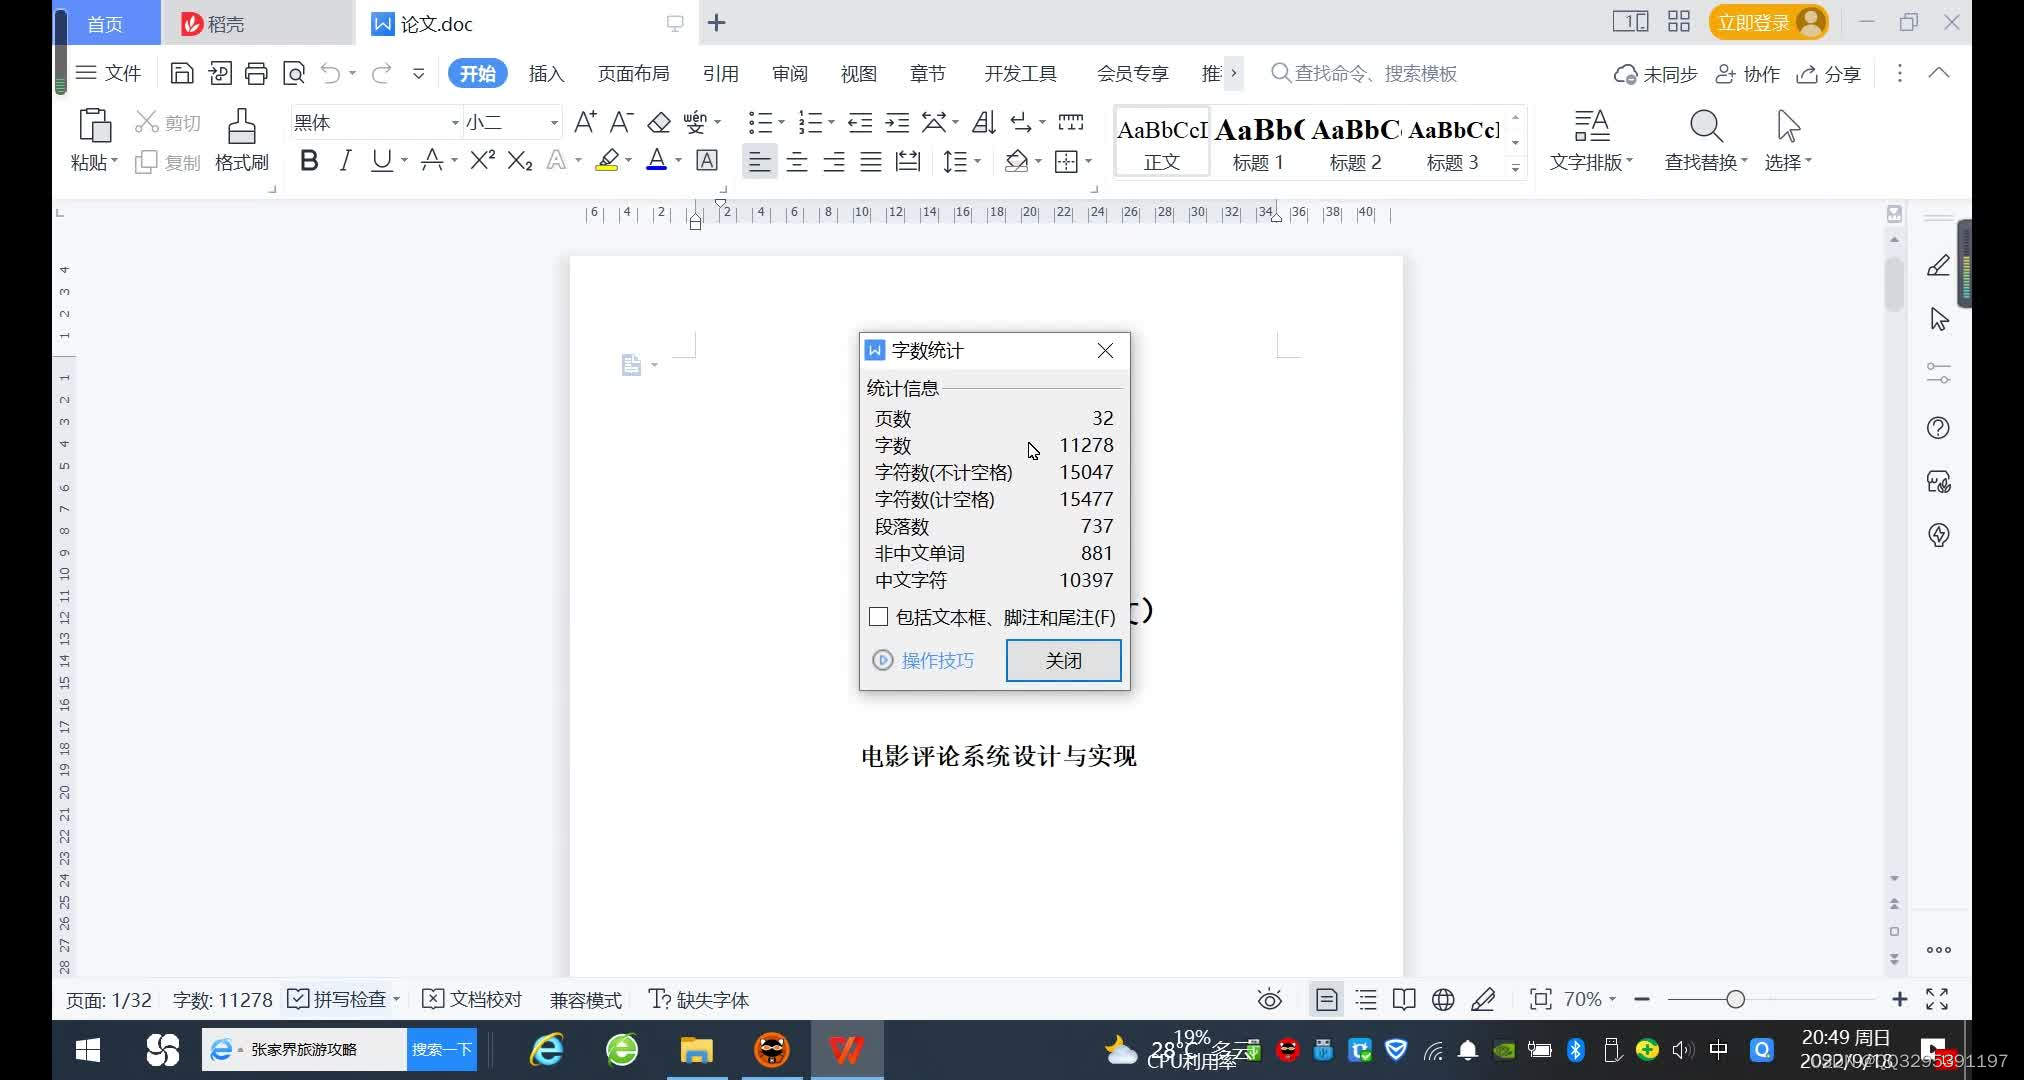Click the character border icon
Viewport: 2024px width, 1080px height.
point(707,160)
